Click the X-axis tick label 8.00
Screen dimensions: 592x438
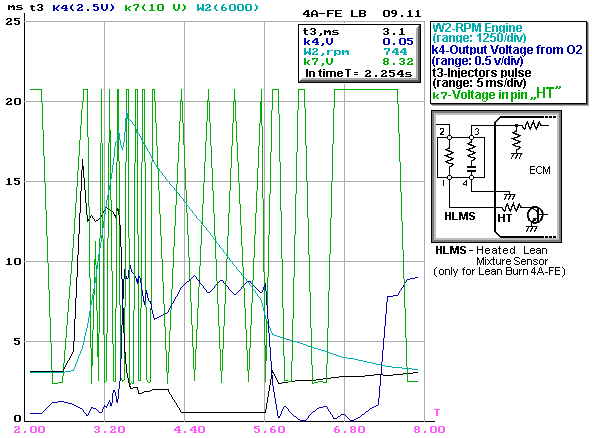click(x=429, y=429)
